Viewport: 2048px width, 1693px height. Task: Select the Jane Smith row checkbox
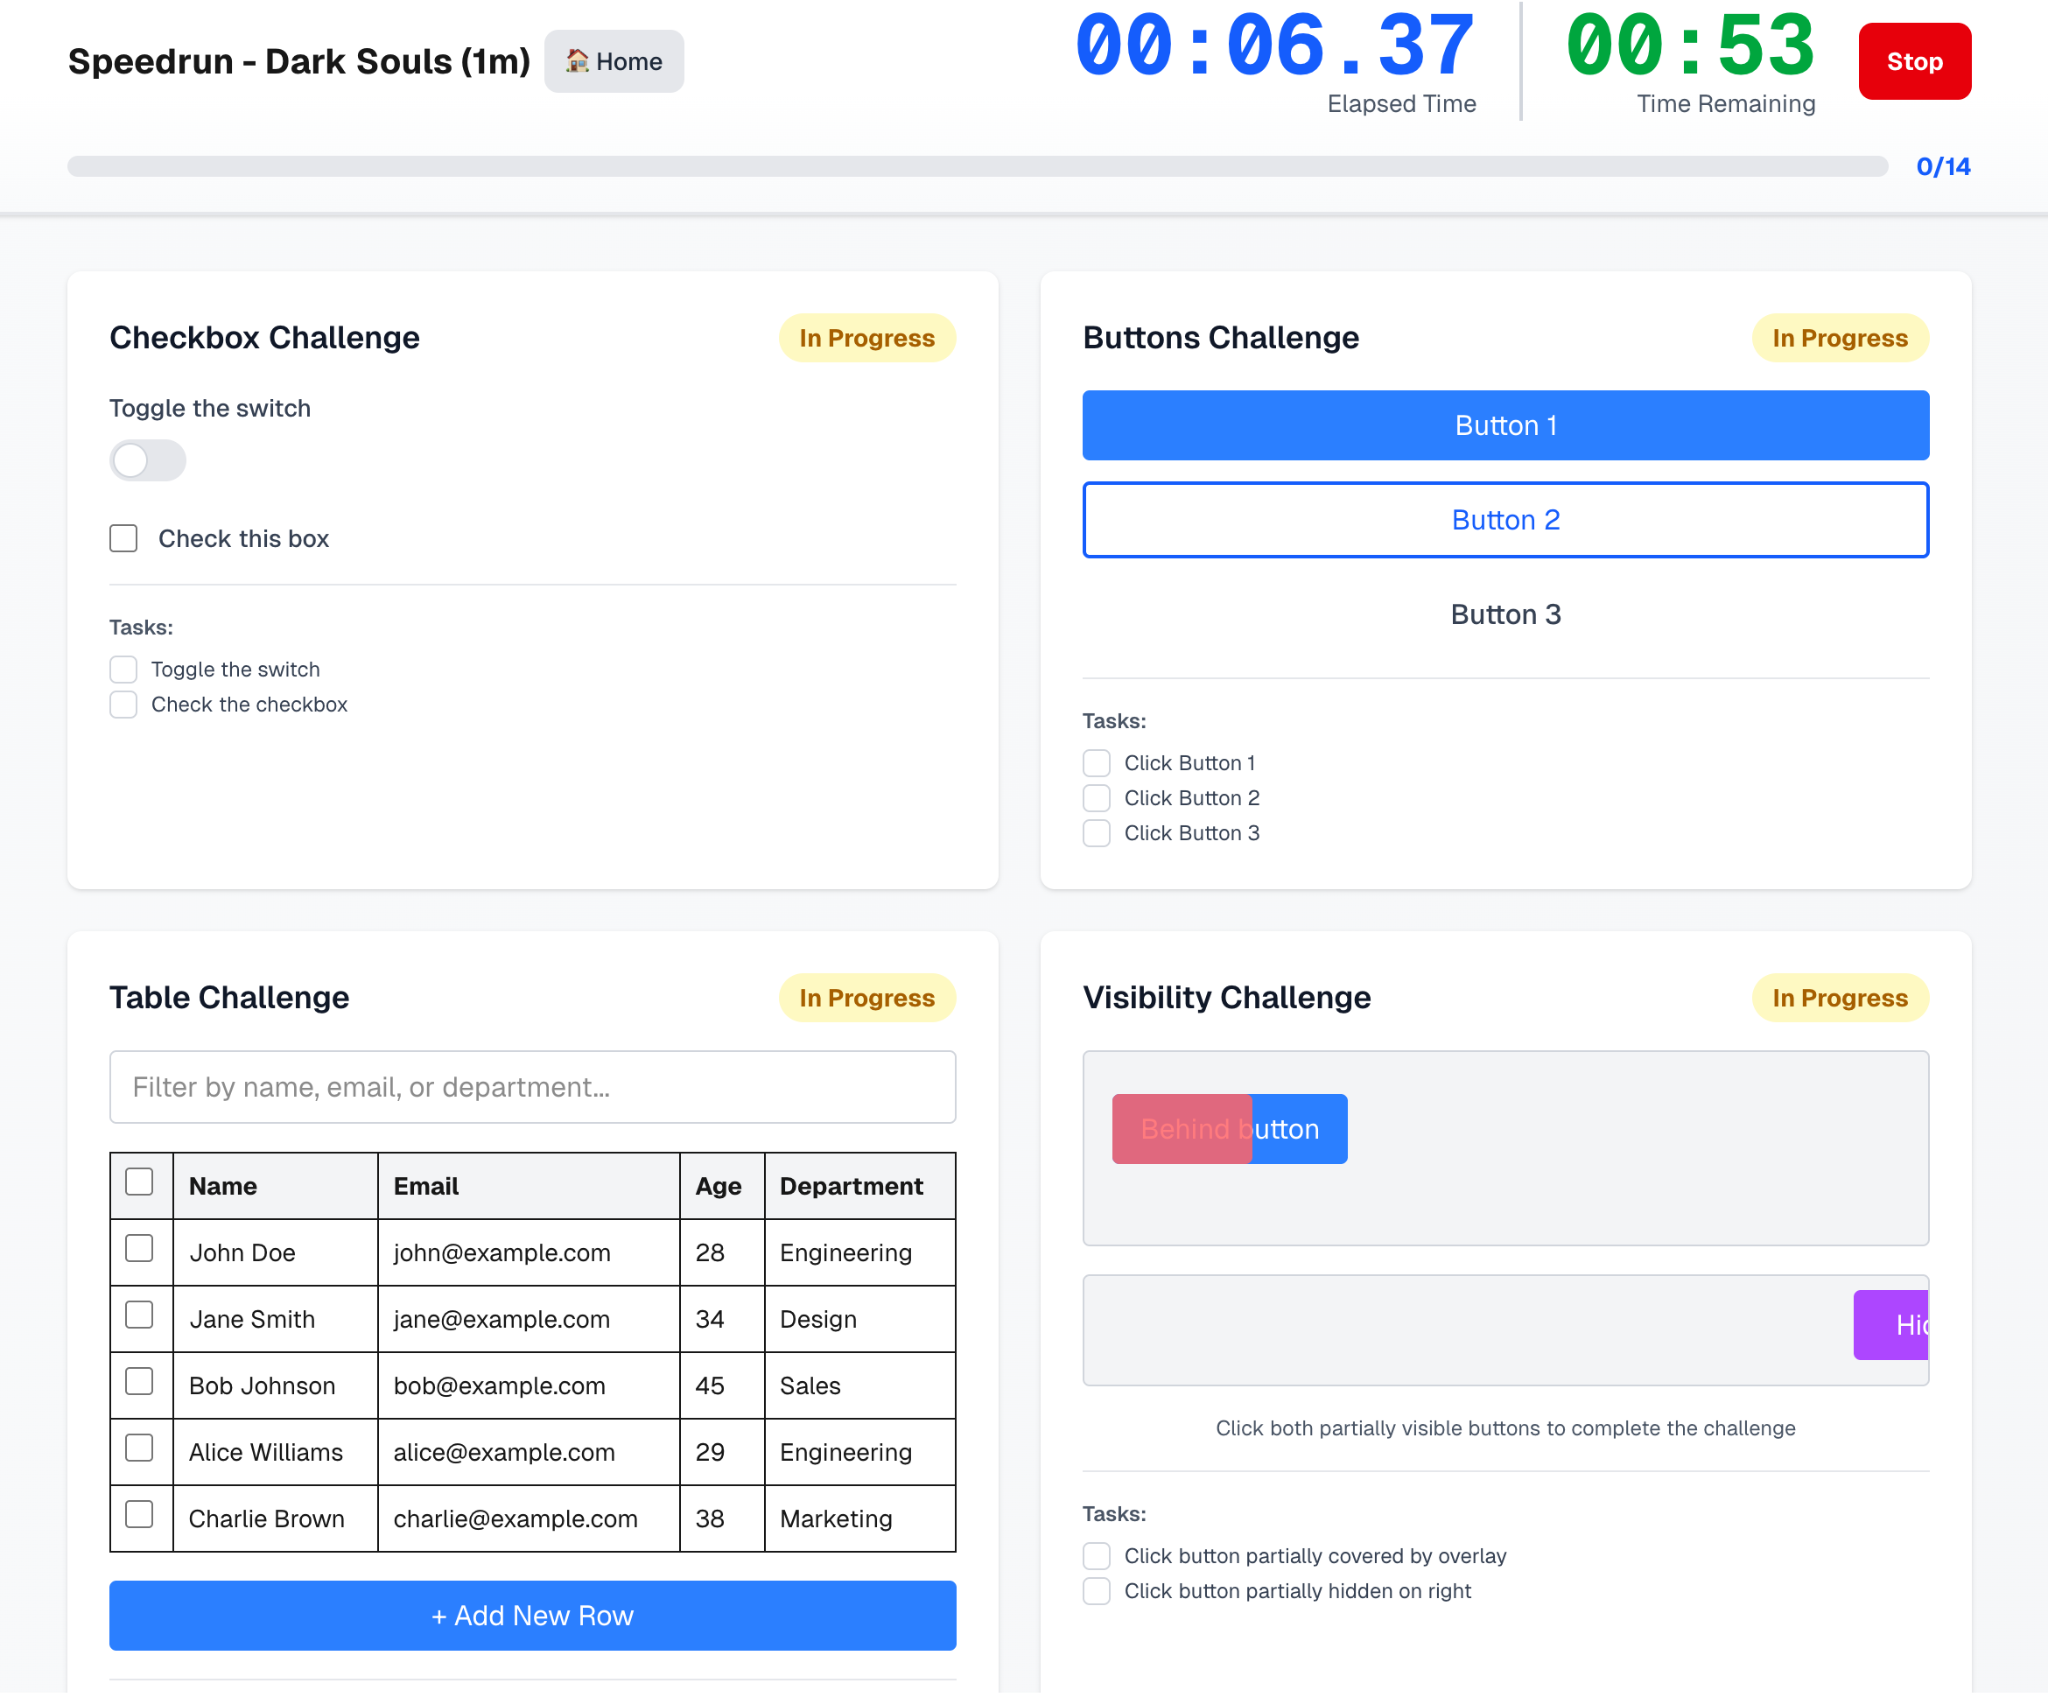click(x=140, y=1315)
